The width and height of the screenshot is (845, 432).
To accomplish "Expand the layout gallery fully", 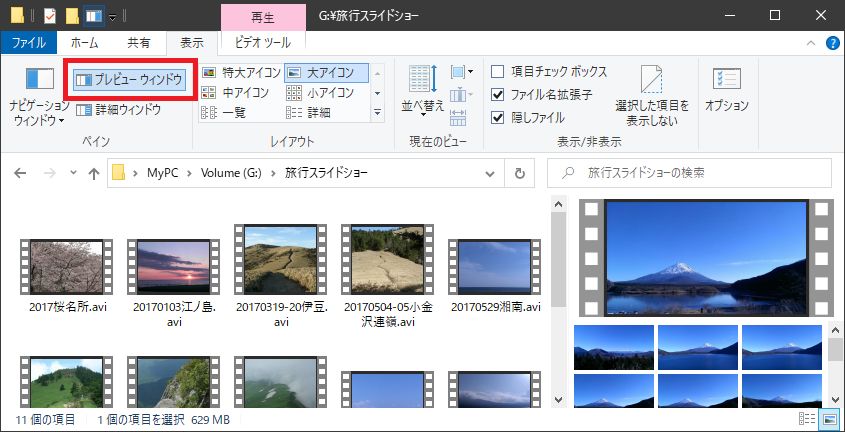I will [377, 113].
